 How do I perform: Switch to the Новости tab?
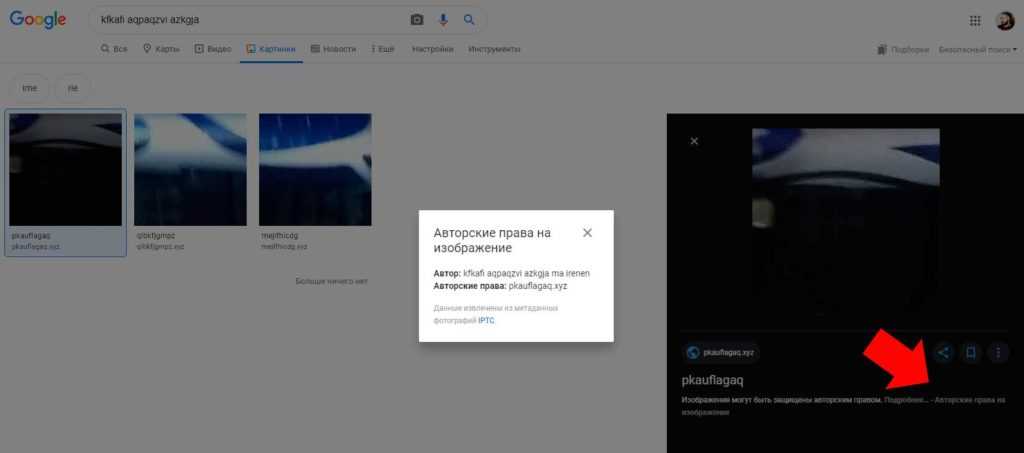click(x=333, y=48)
